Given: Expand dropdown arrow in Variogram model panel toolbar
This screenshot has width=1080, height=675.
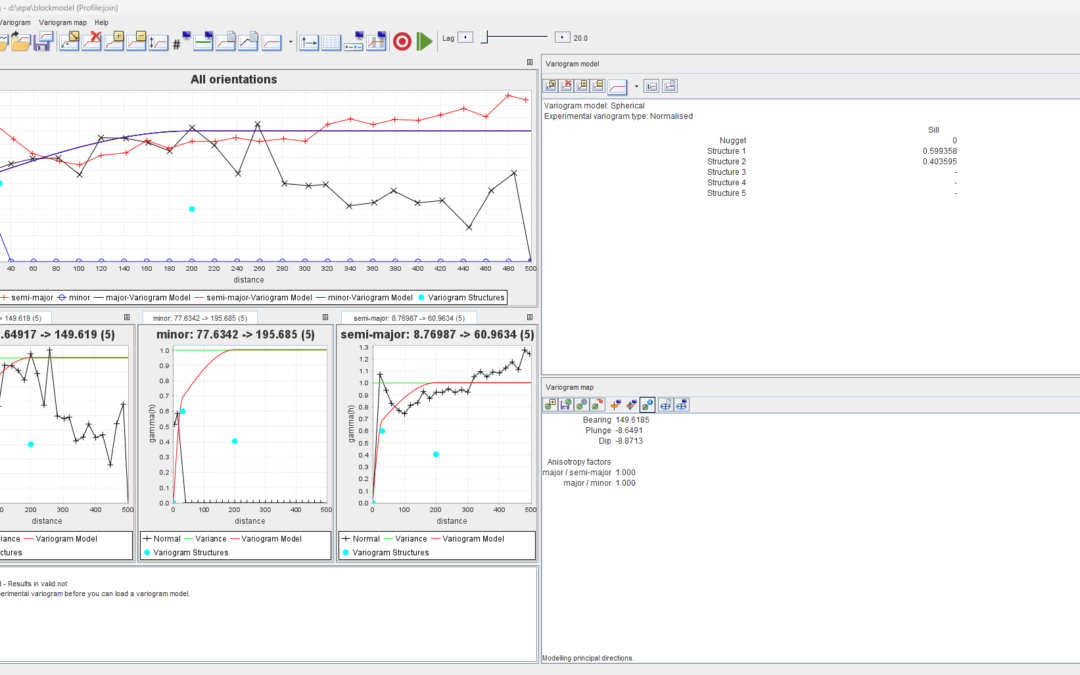Looking at the screenshot, I should [x=636, y=86].
